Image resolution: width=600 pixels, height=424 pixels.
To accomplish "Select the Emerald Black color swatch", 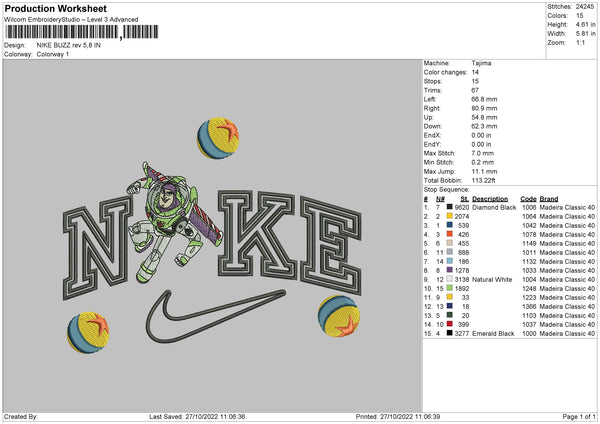I will 450,333.
